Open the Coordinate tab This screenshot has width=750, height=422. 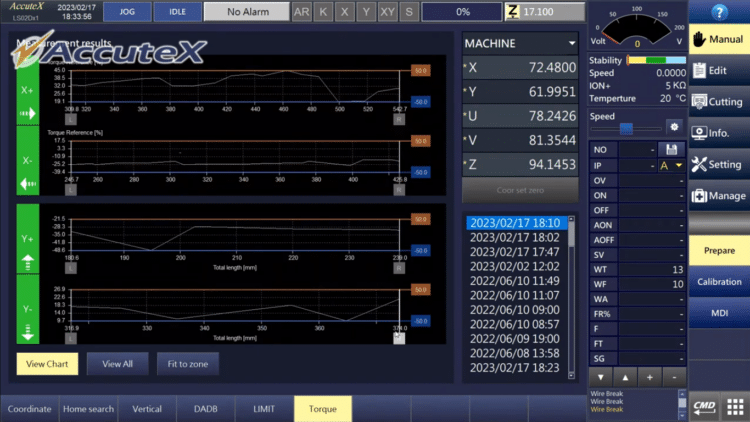pyautogui.click(x=29, y=409)
